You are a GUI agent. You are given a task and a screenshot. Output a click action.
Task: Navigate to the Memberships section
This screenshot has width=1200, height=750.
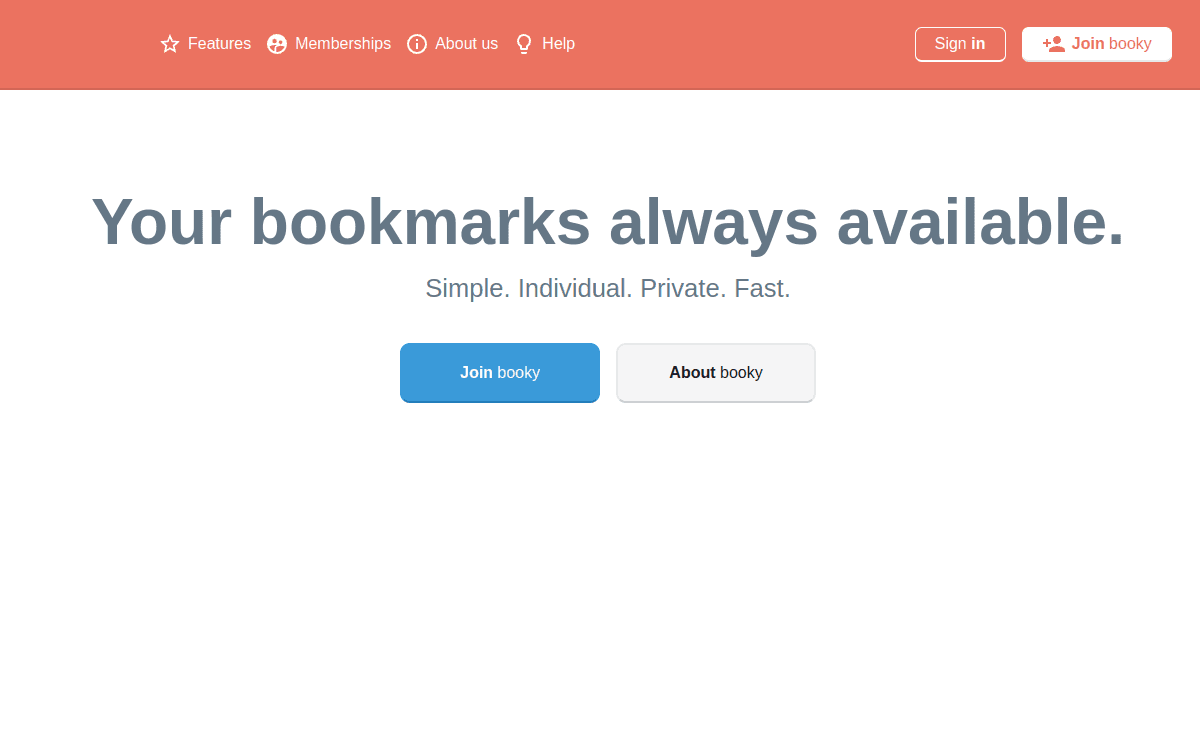coord(343,44)
